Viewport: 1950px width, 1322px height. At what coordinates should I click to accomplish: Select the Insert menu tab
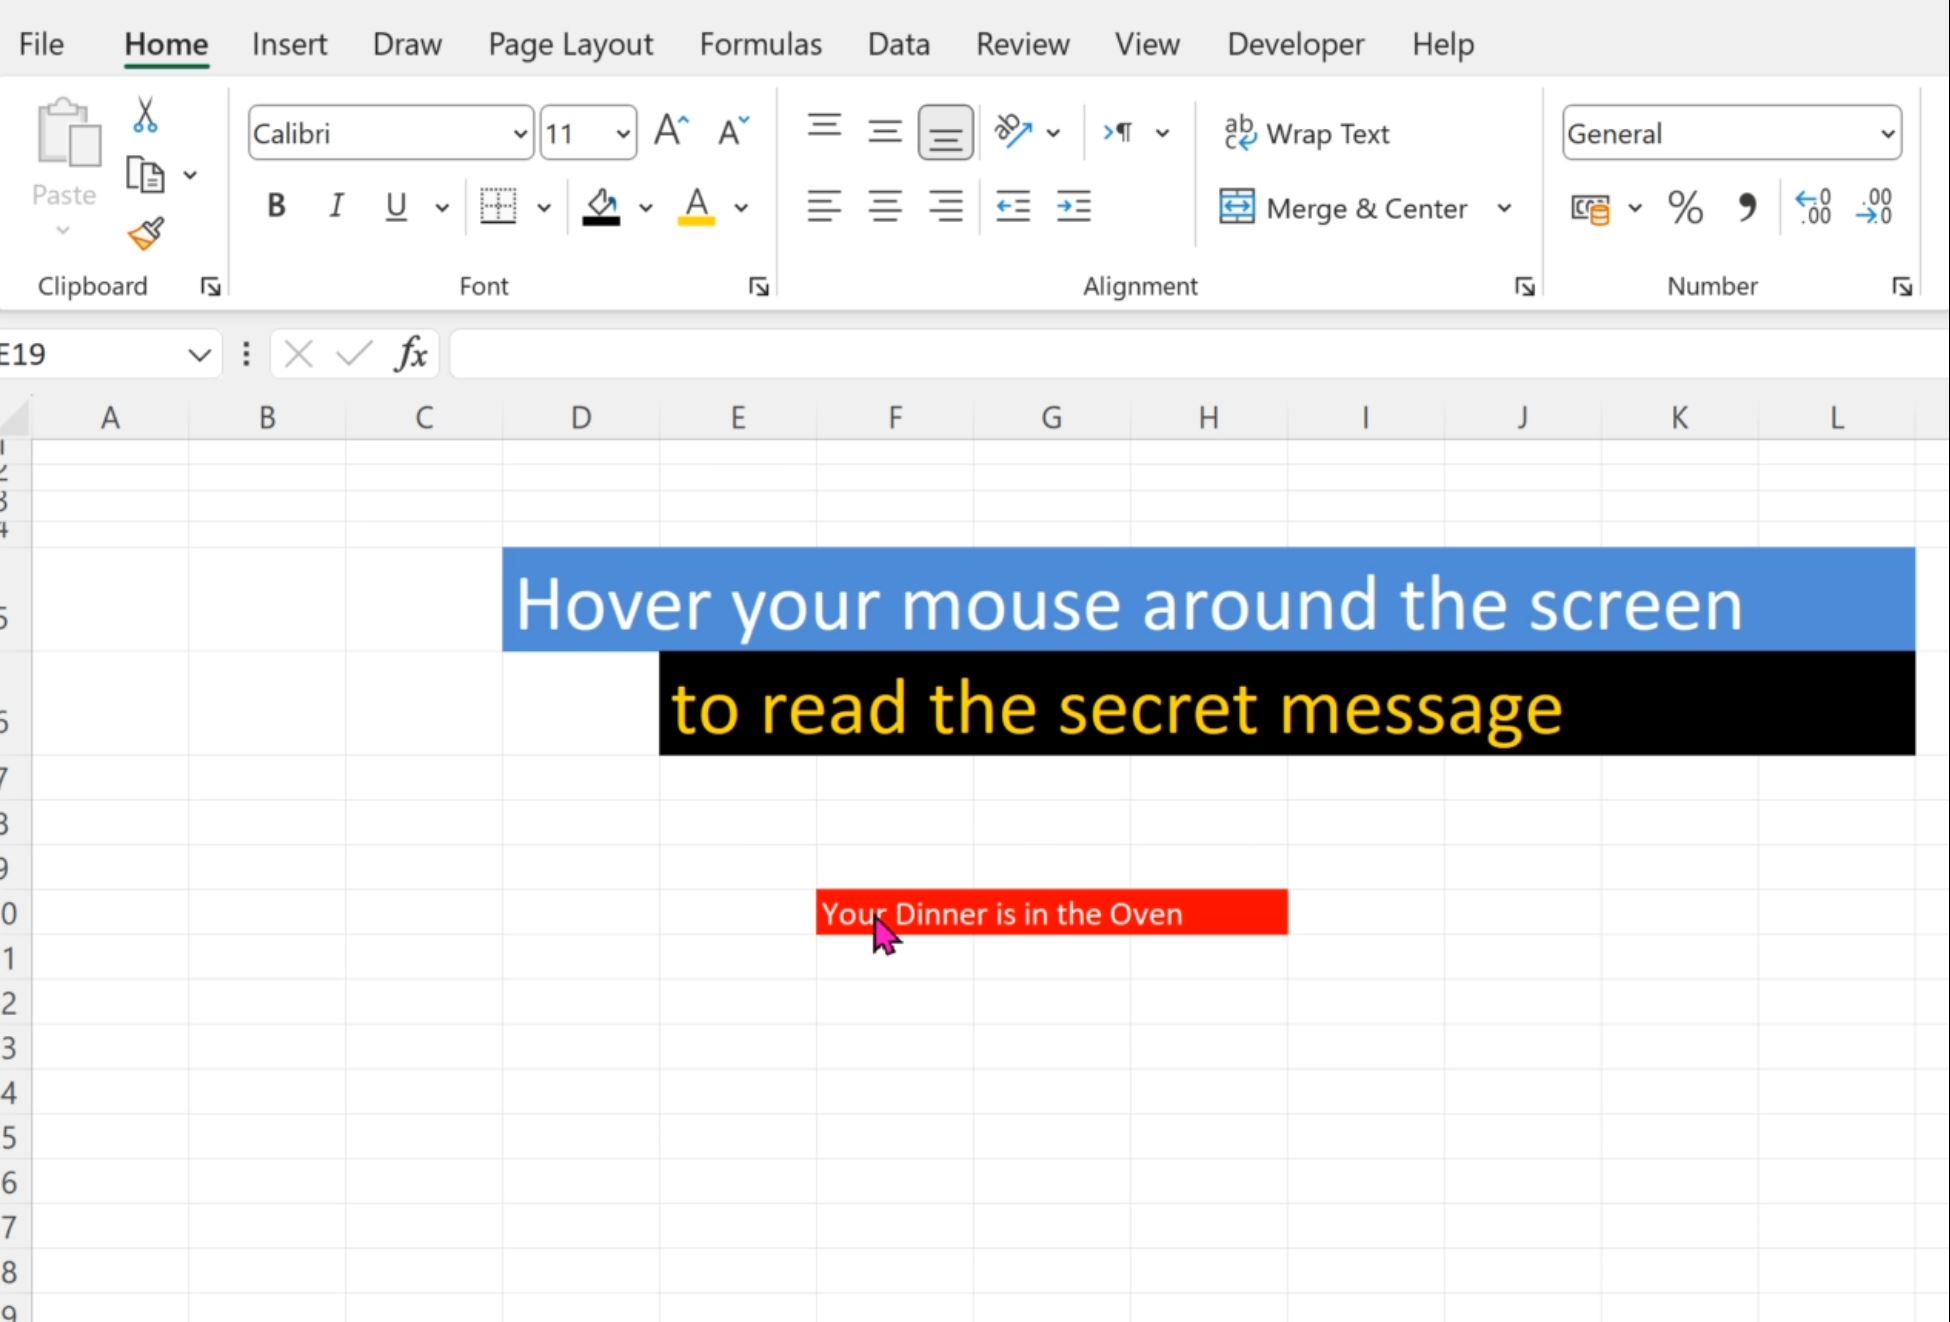[x=288, y=44]
